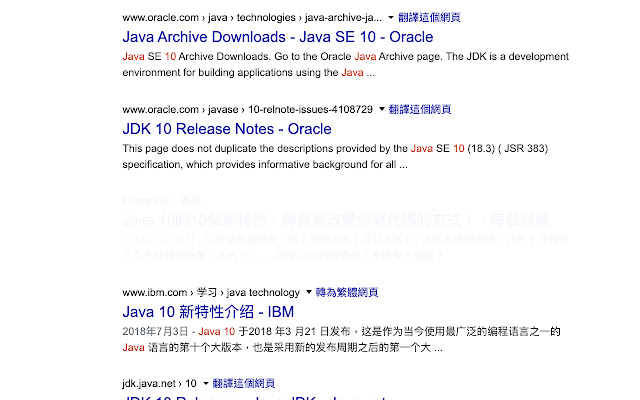Click the snippet starting 'This page does not duplicate'
This screenshot has width=640, height=400.
click(335, 156)
